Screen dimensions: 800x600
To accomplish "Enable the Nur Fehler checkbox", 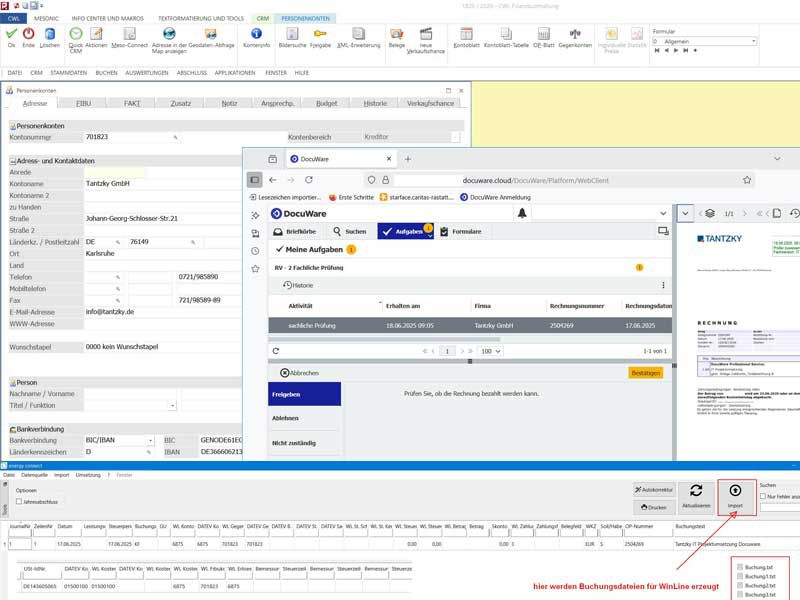I will (x=763, y=496).
